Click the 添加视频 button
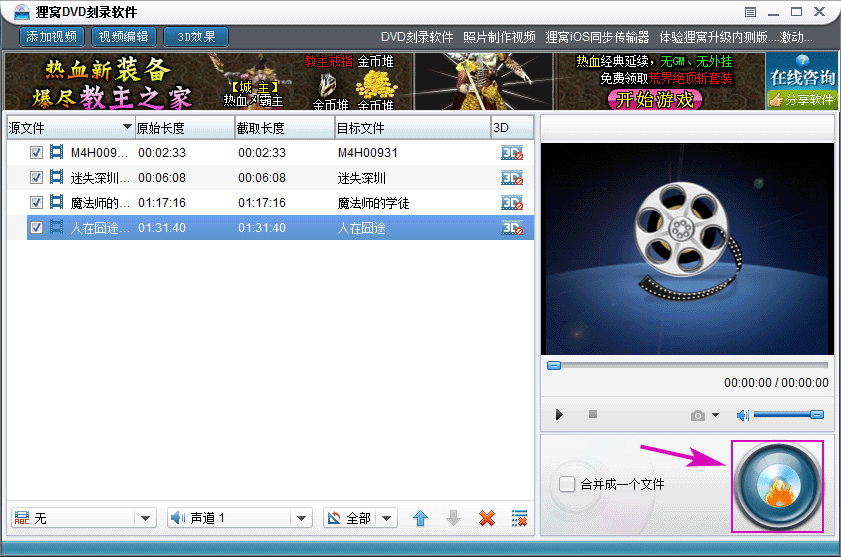Image resolution: width=841 pixels, height=557 pixels. coord(51,37)
